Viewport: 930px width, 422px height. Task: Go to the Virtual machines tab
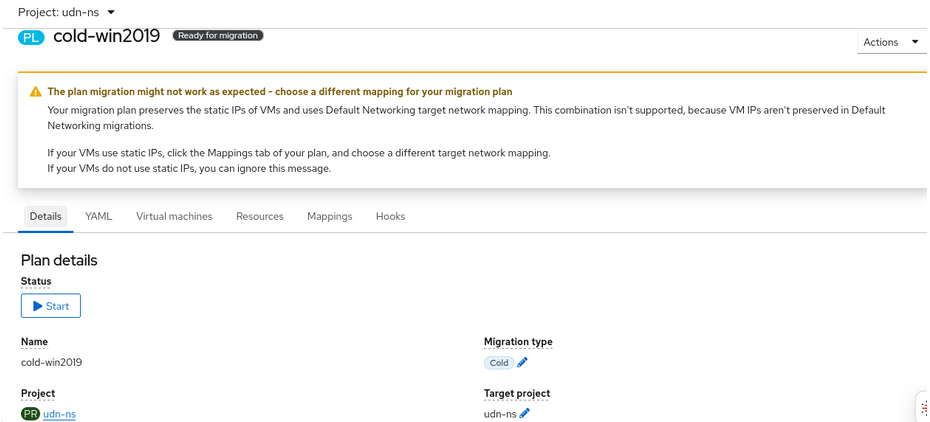click(x=174, y=216)
